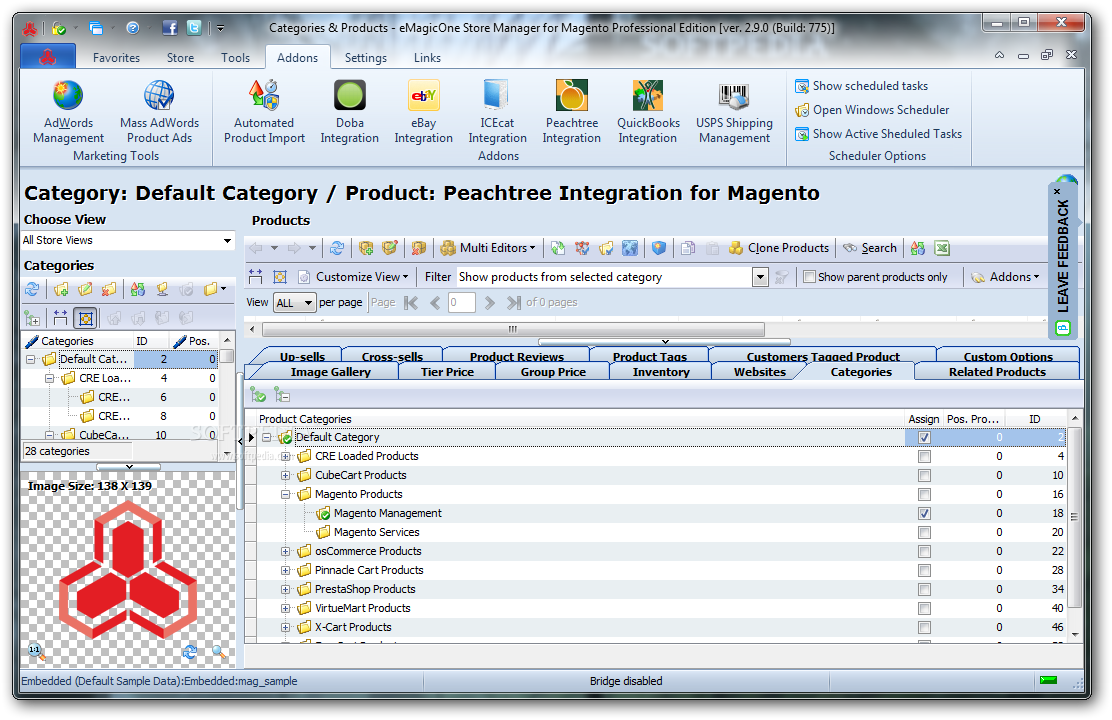The image size is (1112, 720).
Task: Open eBay Integration addon
Action: pos(423,112)
